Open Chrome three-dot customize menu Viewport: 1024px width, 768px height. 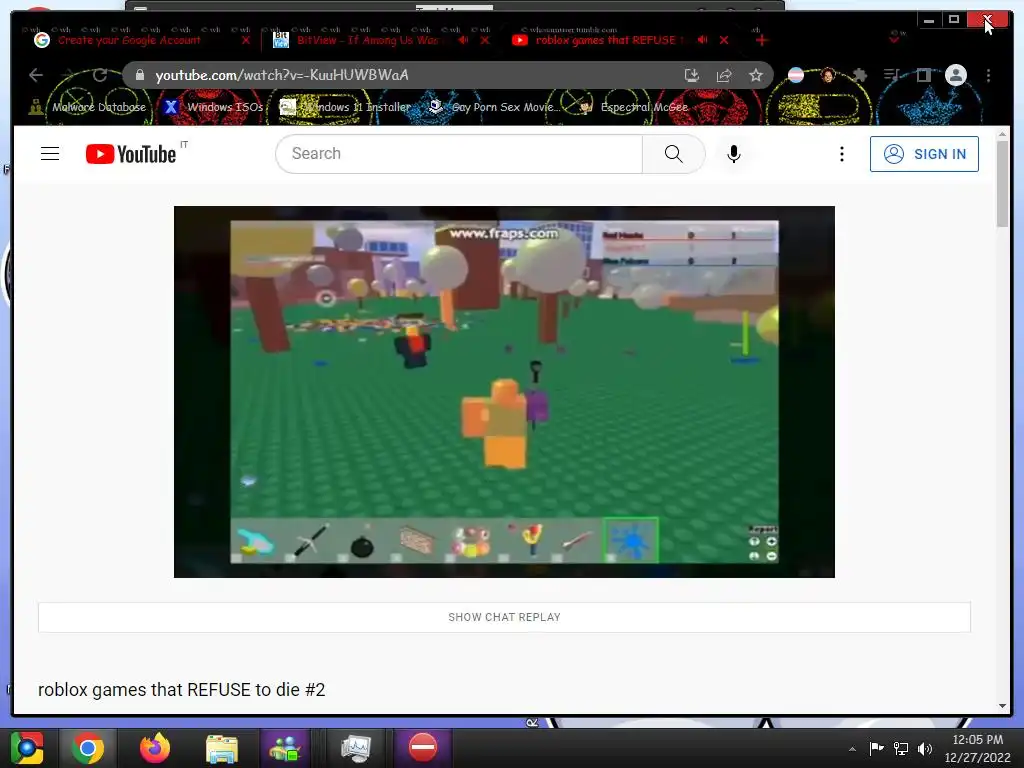pos(988,75)
